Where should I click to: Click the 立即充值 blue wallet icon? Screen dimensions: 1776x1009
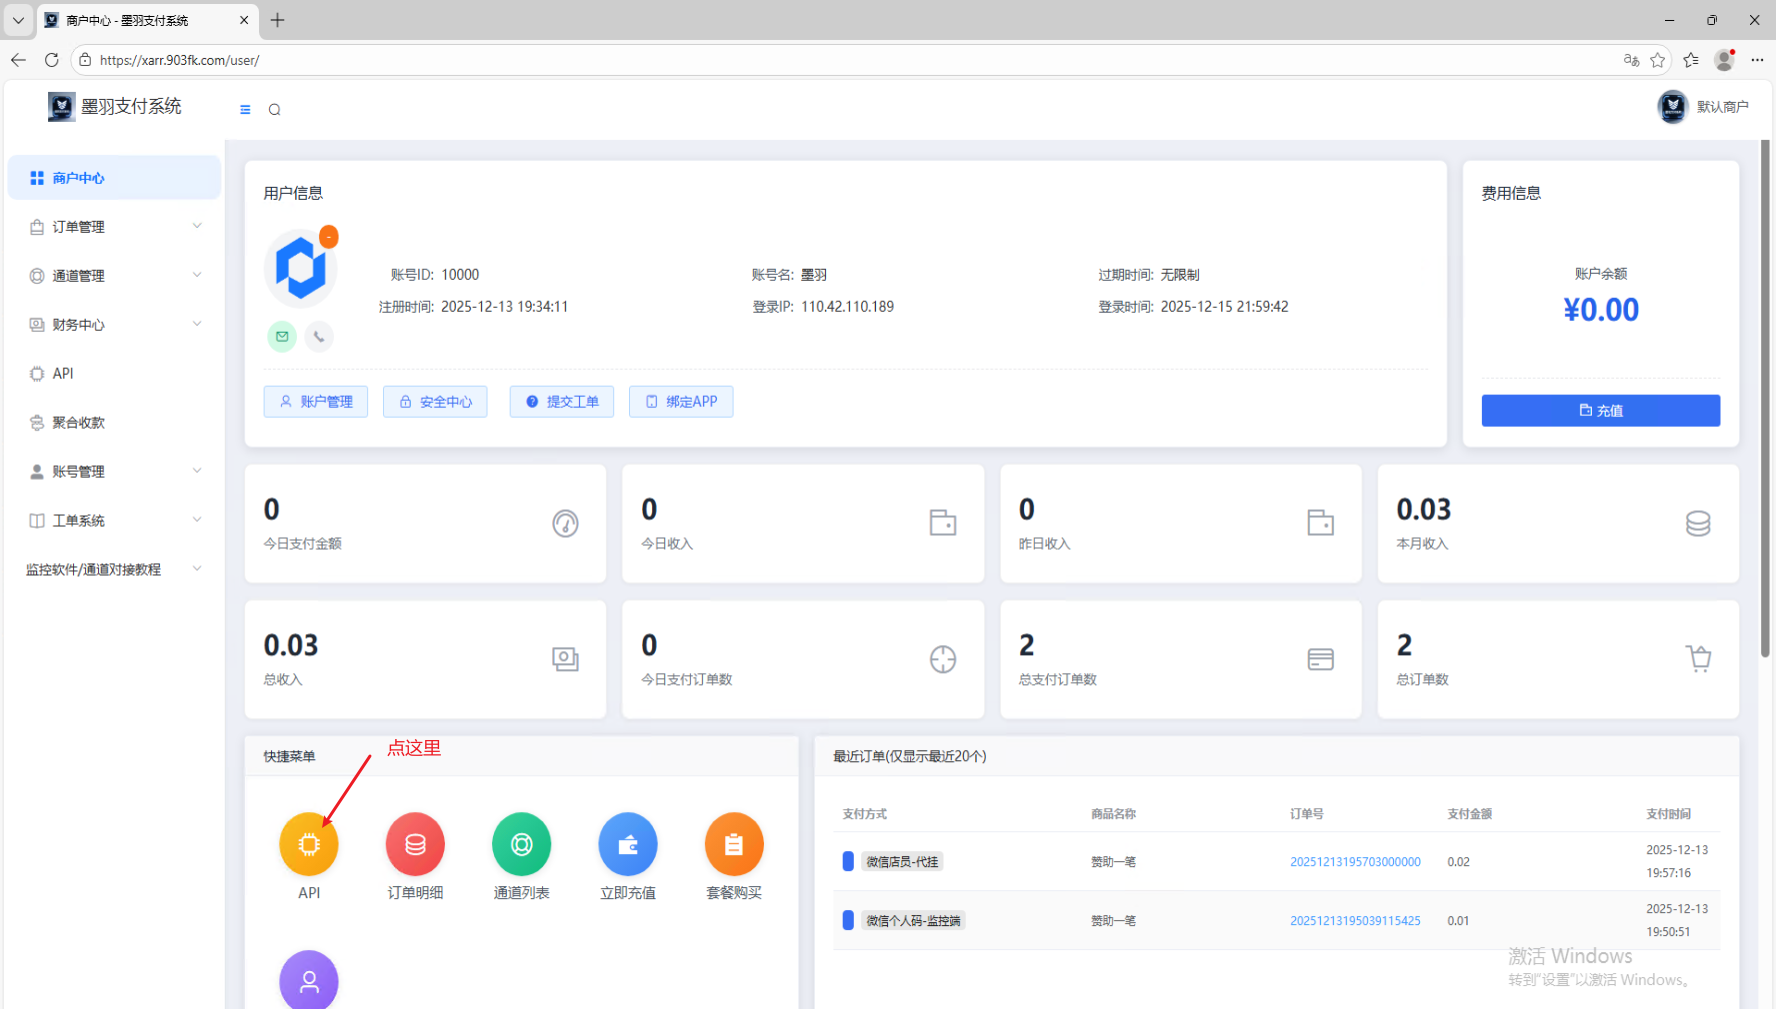click(x=627, y=844)
